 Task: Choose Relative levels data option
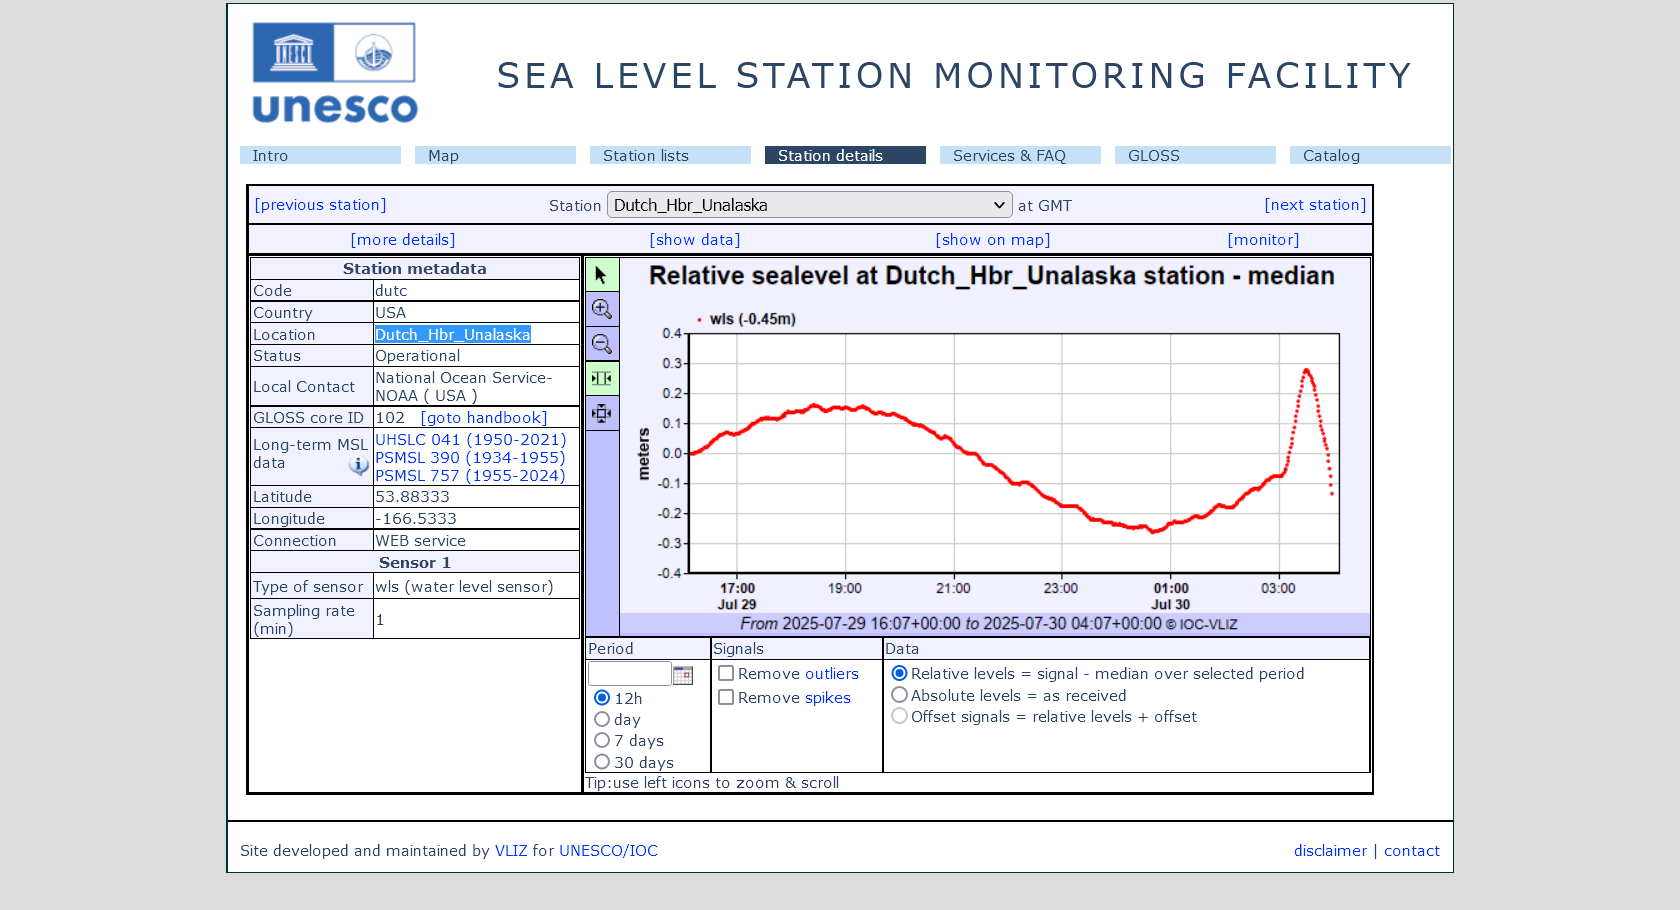(x=899, y=674)
